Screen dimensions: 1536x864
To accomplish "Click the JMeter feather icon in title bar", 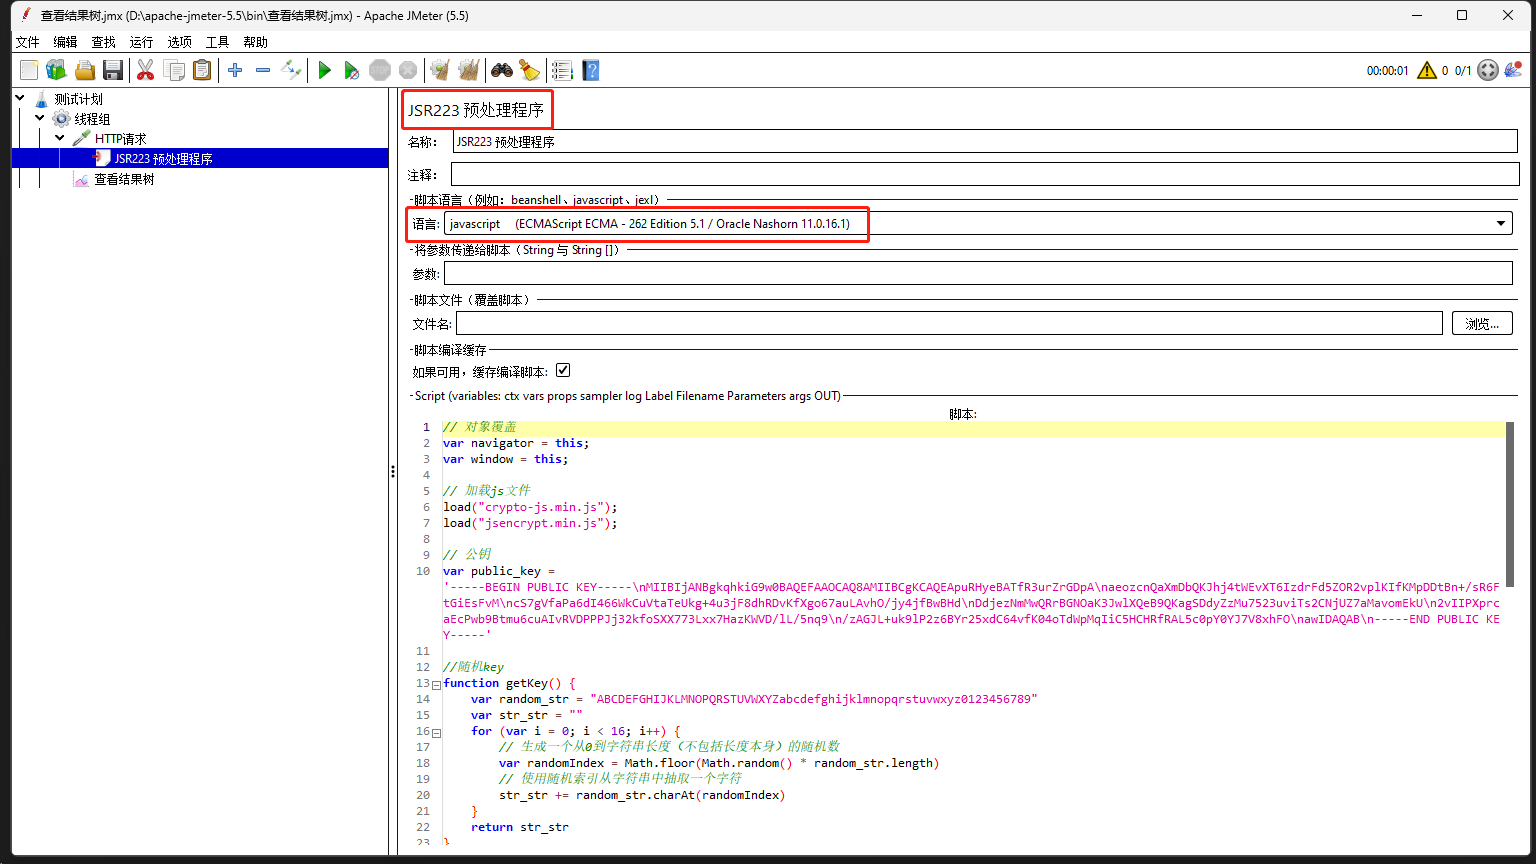I will (x=24, y=15).
